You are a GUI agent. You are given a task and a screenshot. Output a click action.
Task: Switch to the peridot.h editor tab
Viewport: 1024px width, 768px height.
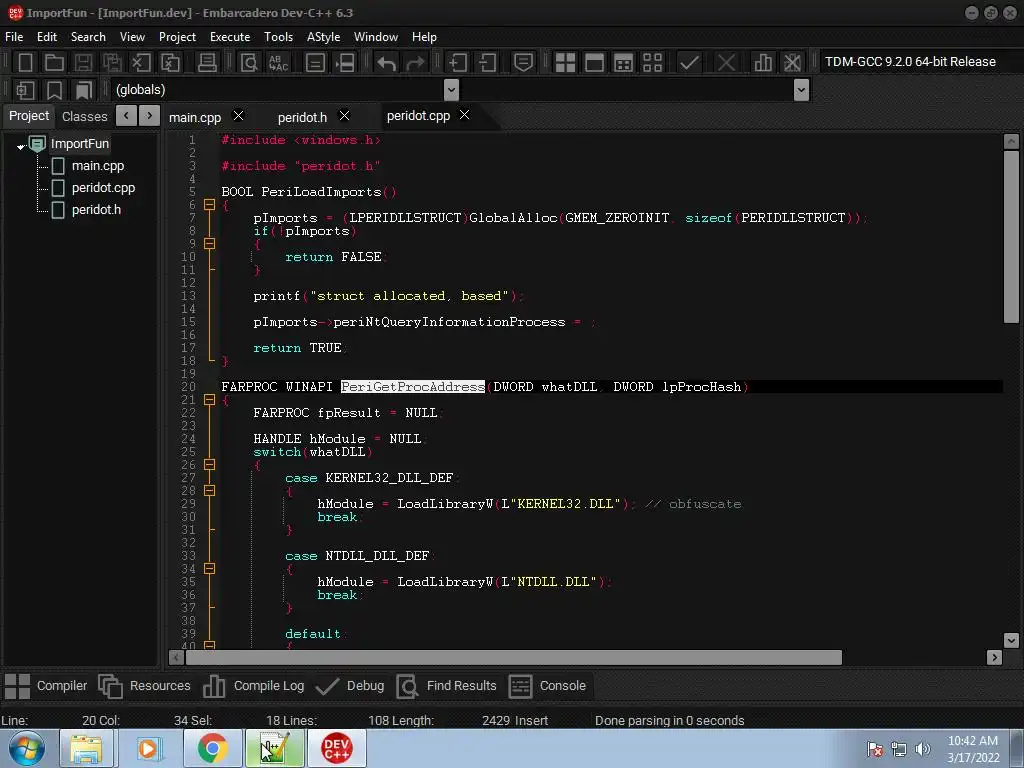pos(302,117)
